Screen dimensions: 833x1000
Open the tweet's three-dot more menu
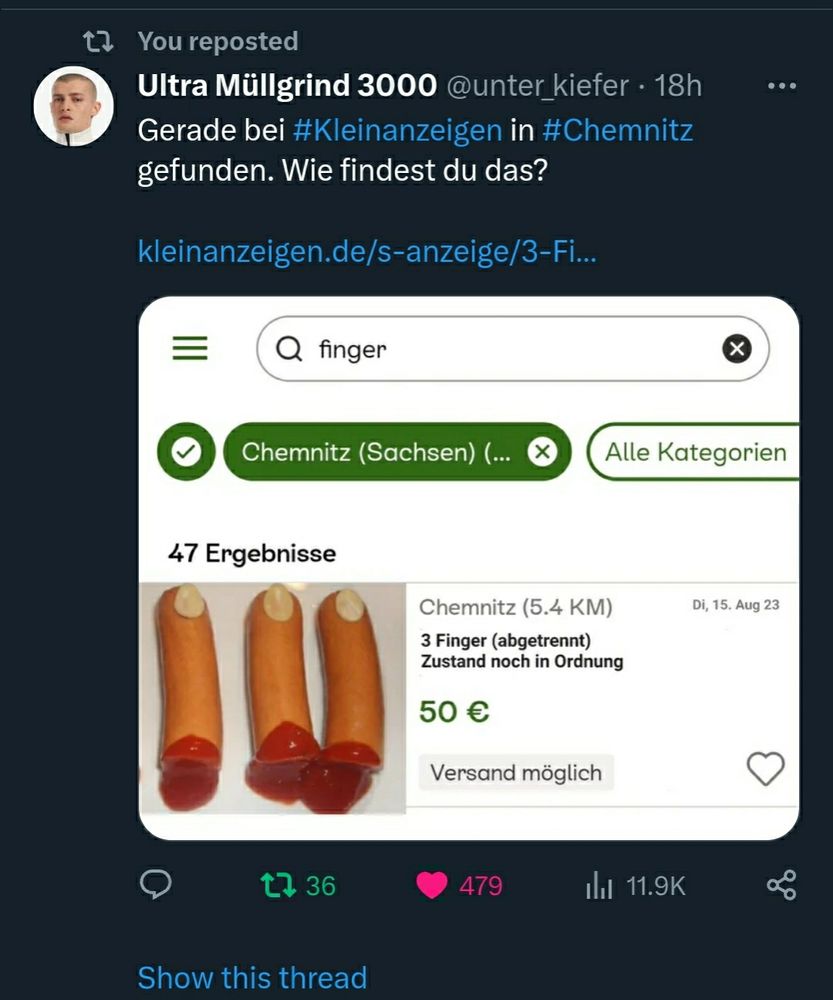click(781, 86)
